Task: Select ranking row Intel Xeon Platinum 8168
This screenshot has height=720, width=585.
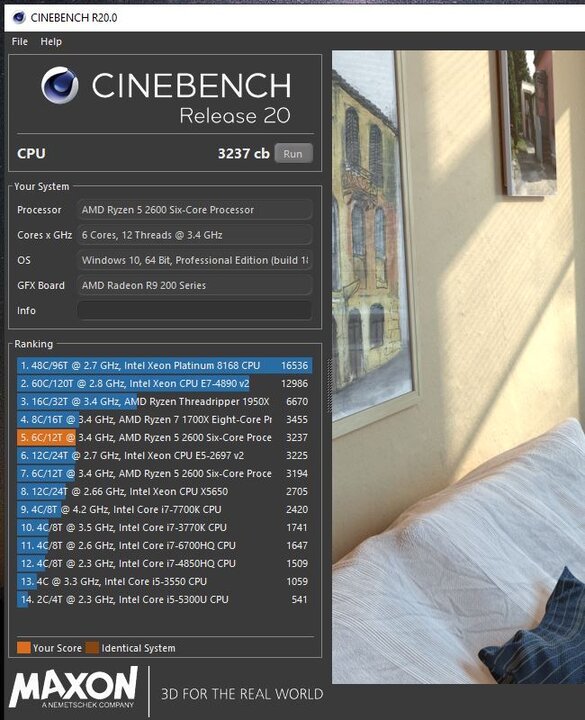Action: 164,366
